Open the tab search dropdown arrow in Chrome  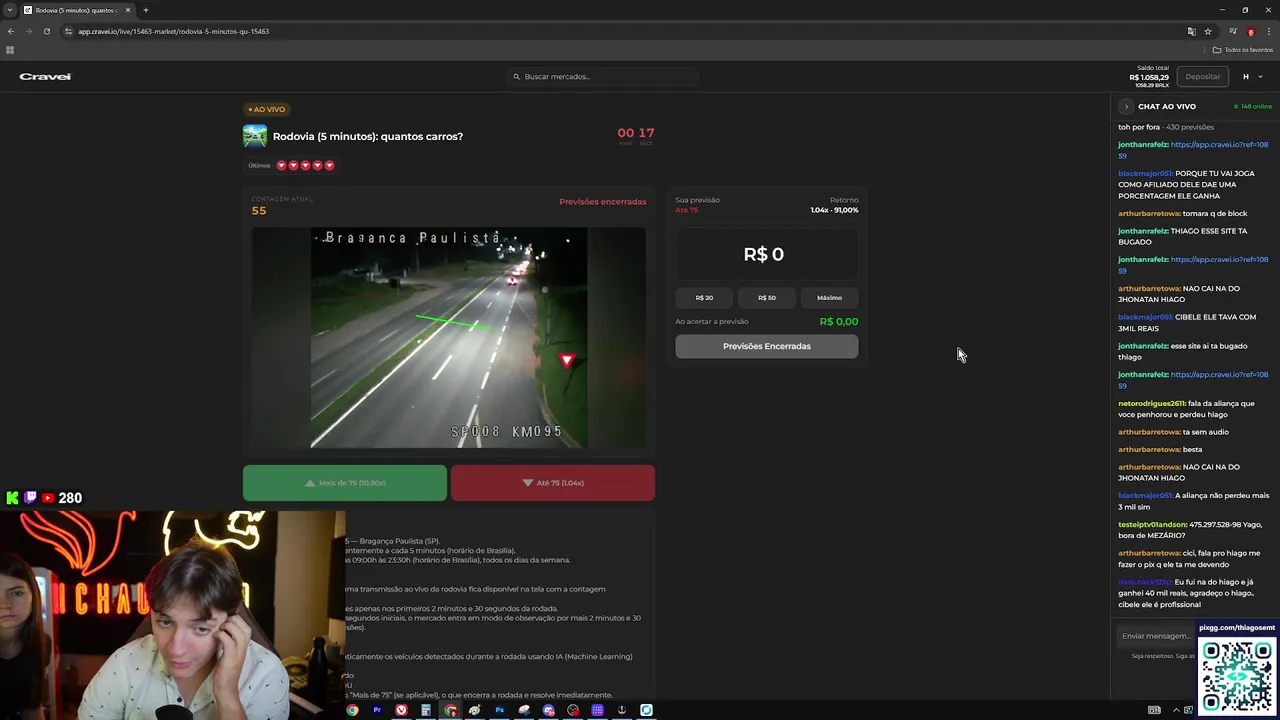(x=10, y=10)
